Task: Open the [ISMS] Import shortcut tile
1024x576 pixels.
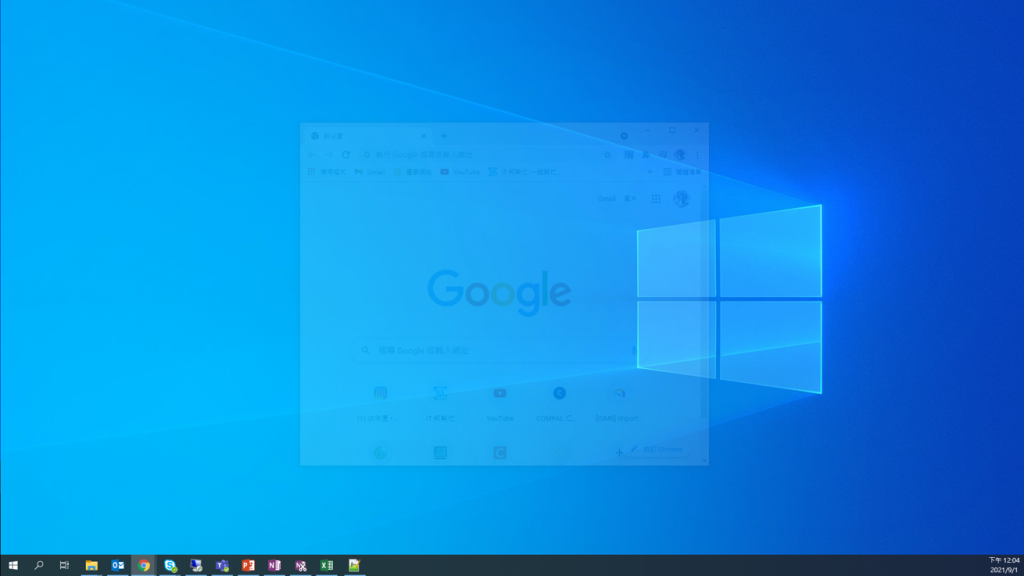Action: (x=618, y=403)
